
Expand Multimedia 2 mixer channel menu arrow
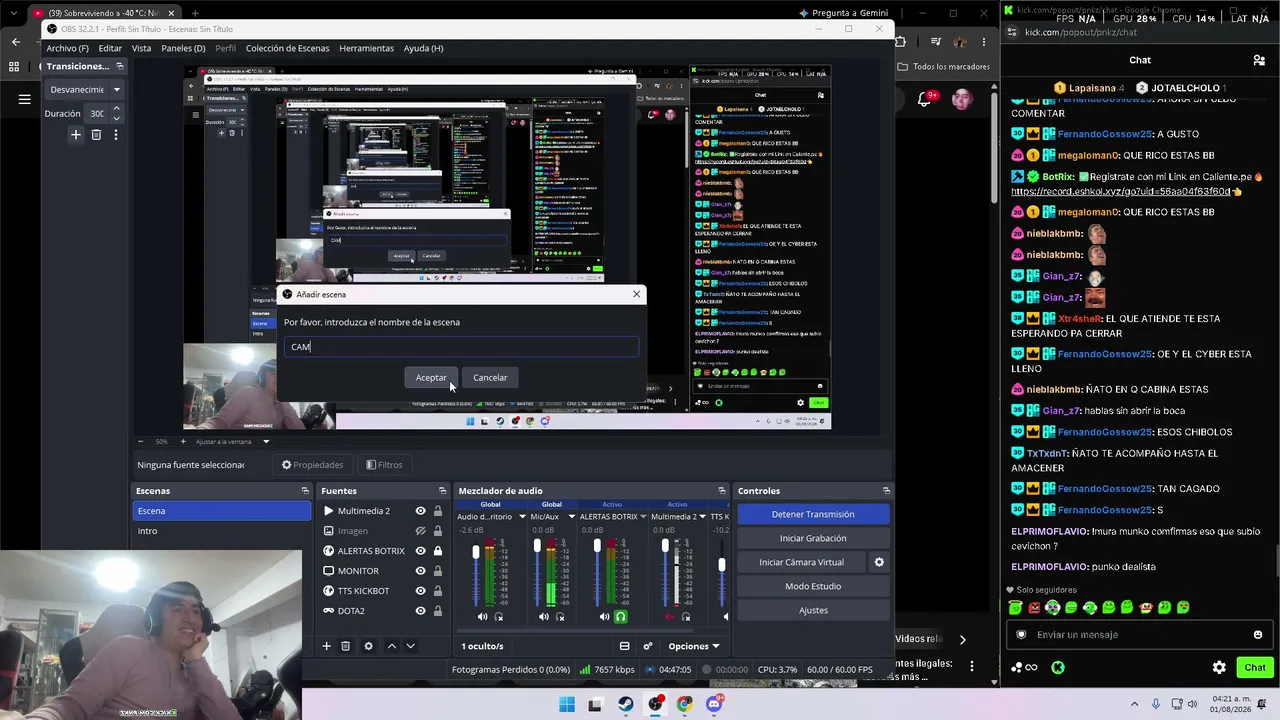pos(703,517)
